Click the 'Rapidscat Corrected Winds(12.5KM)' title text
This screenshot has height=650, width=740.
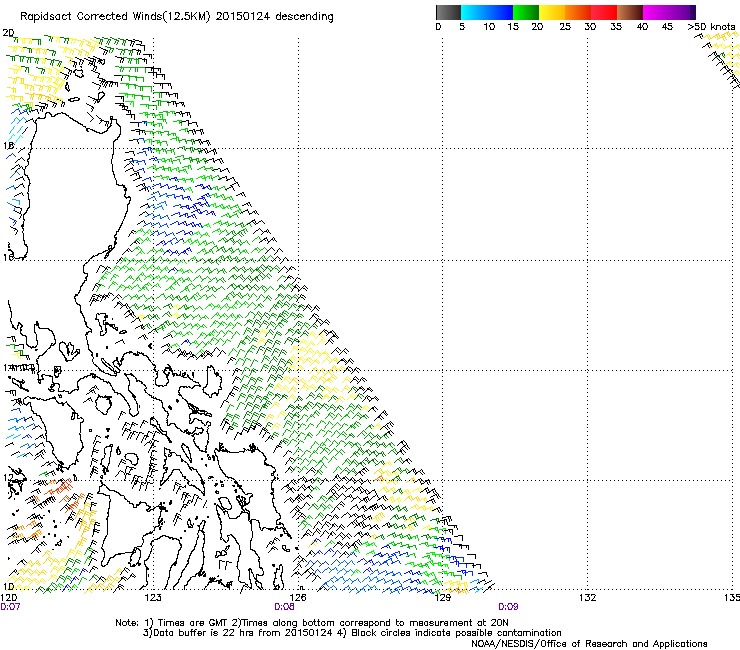(116, 17)
